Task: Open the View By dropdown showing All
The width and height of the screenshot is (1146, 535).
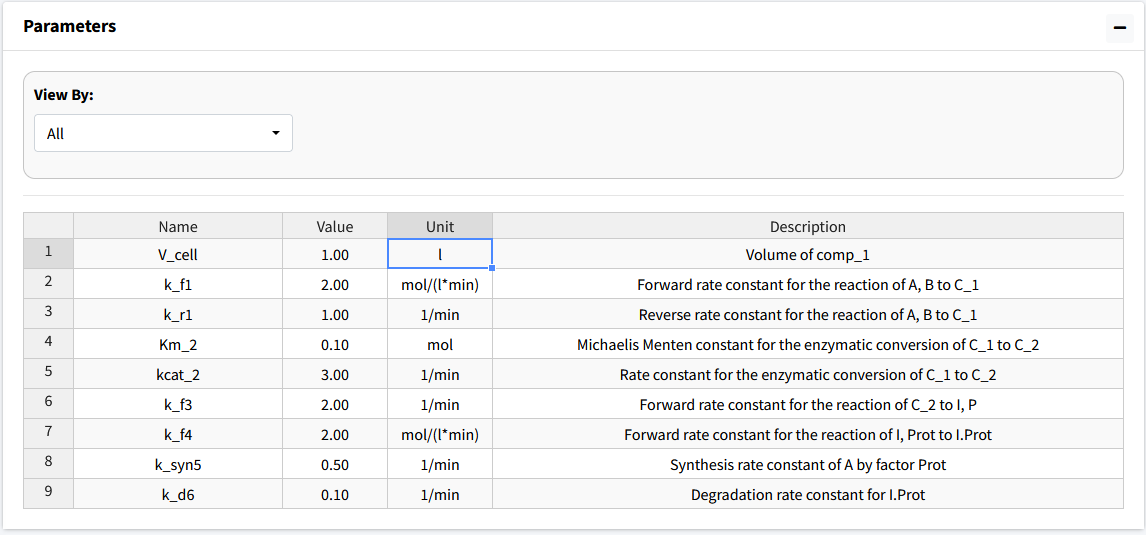Action: coord(163,133)
